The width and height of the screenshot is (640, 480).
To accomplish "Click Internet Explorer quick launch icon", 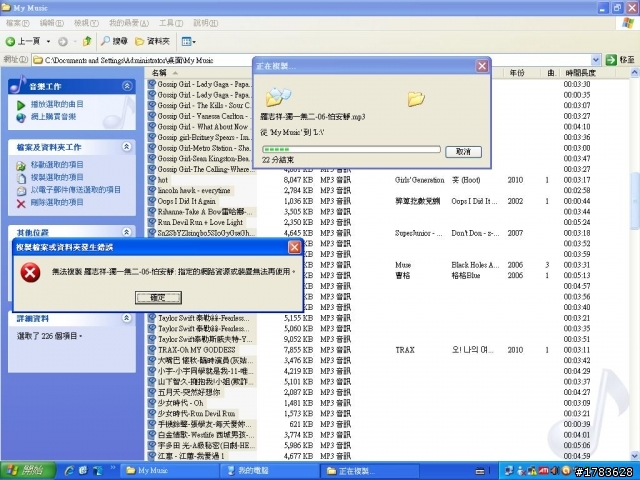I will [69, 471].
